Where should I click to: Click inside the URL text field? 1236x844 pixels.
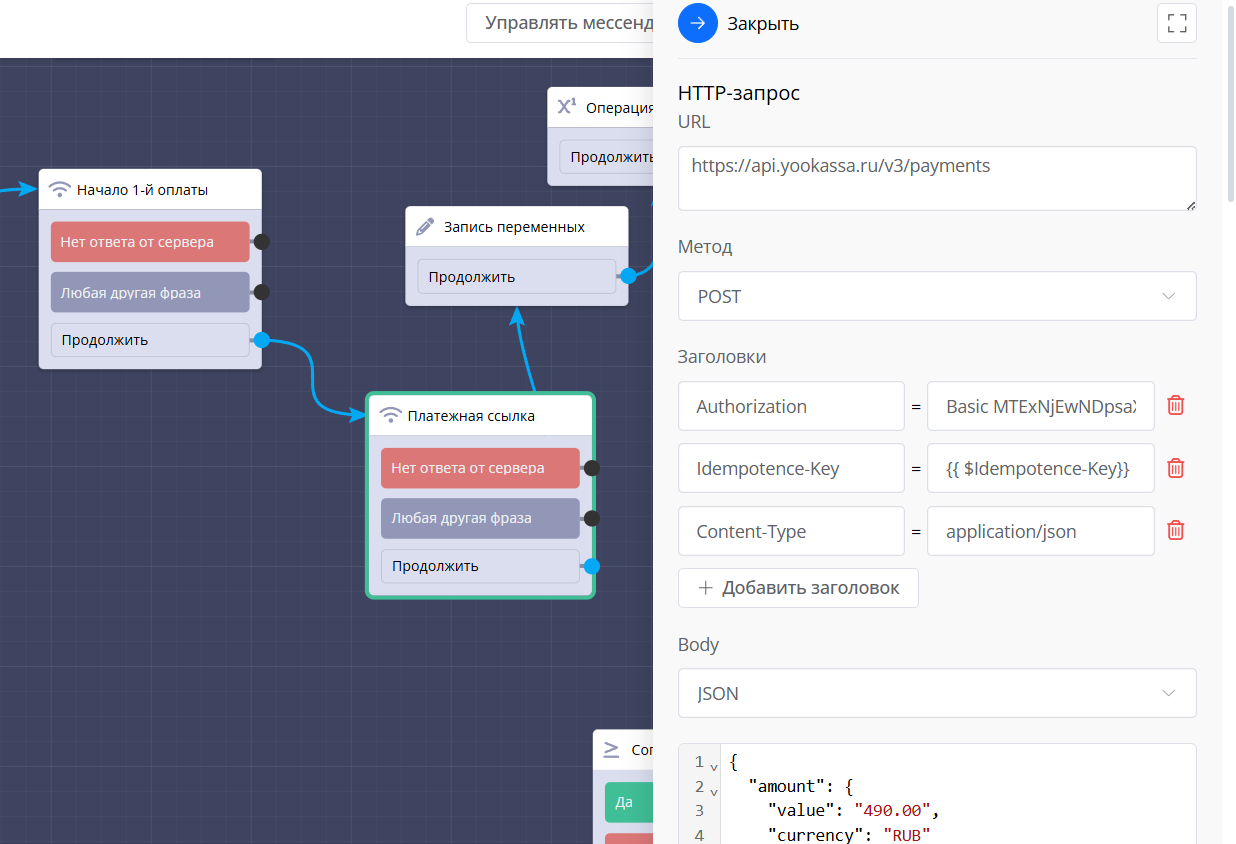[x=936, y=178]
